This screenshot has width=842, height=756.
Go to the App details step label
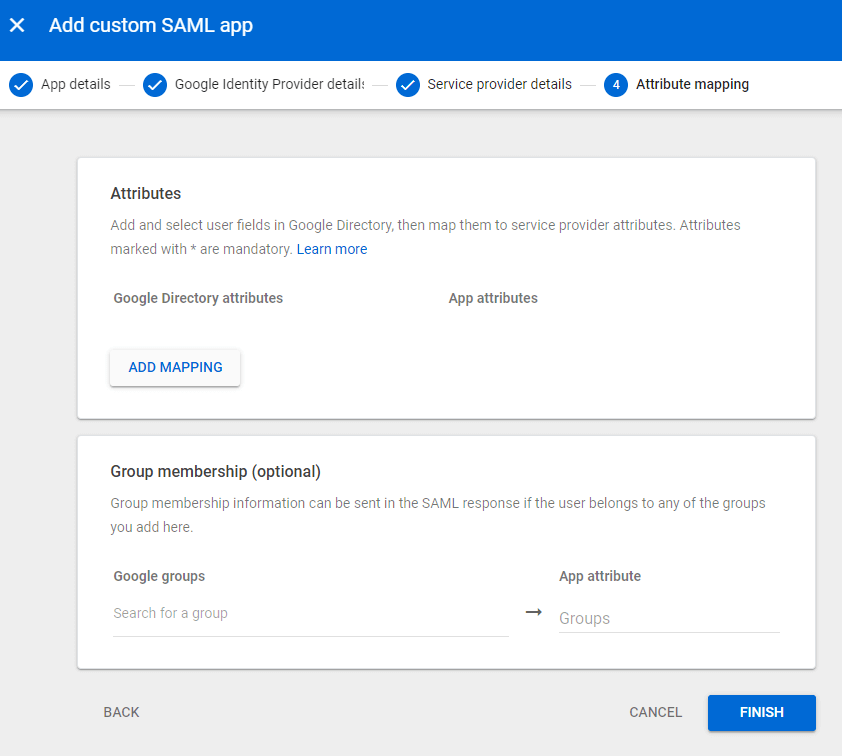click(76, 85)
